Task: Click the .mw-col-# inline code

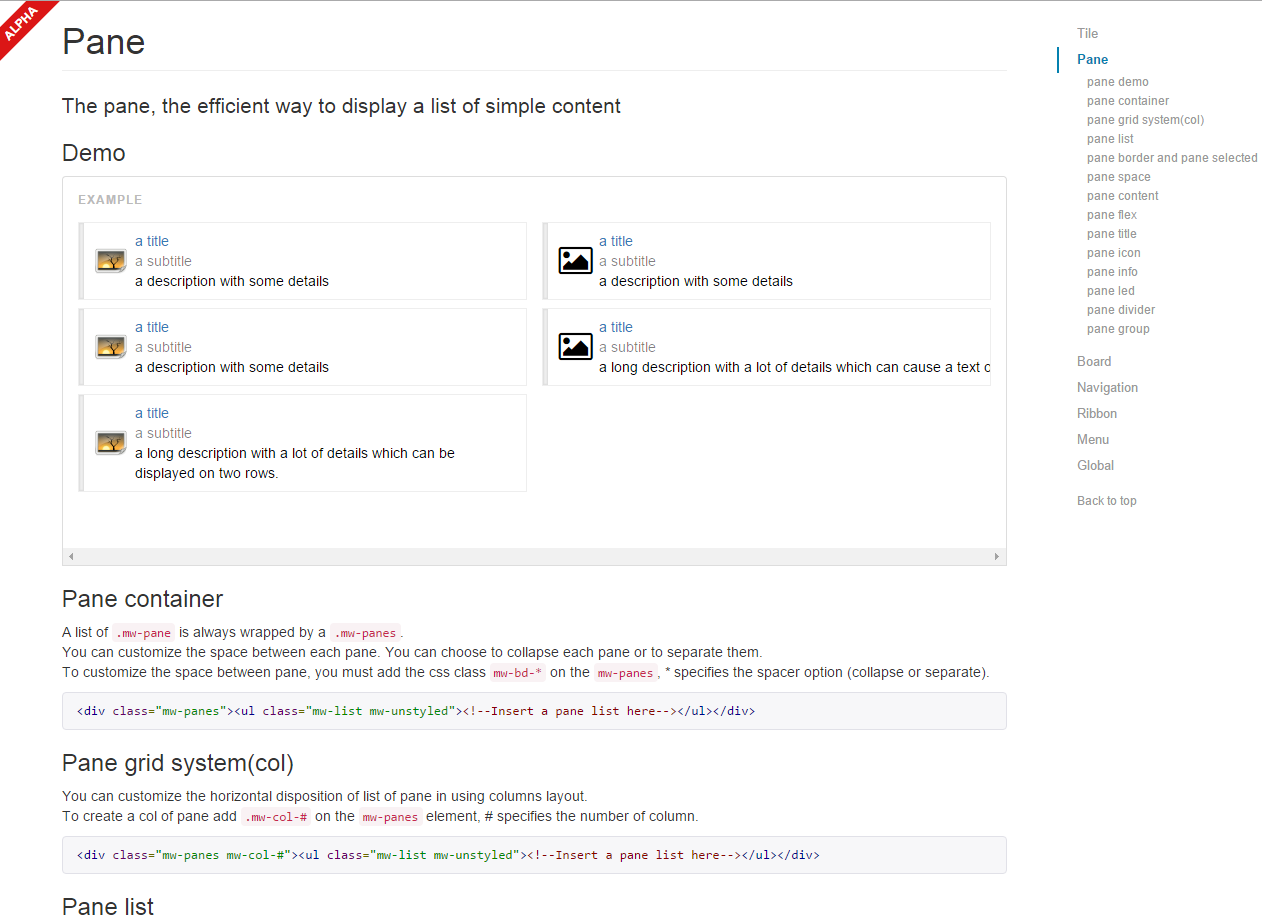Action: point(276,817)
